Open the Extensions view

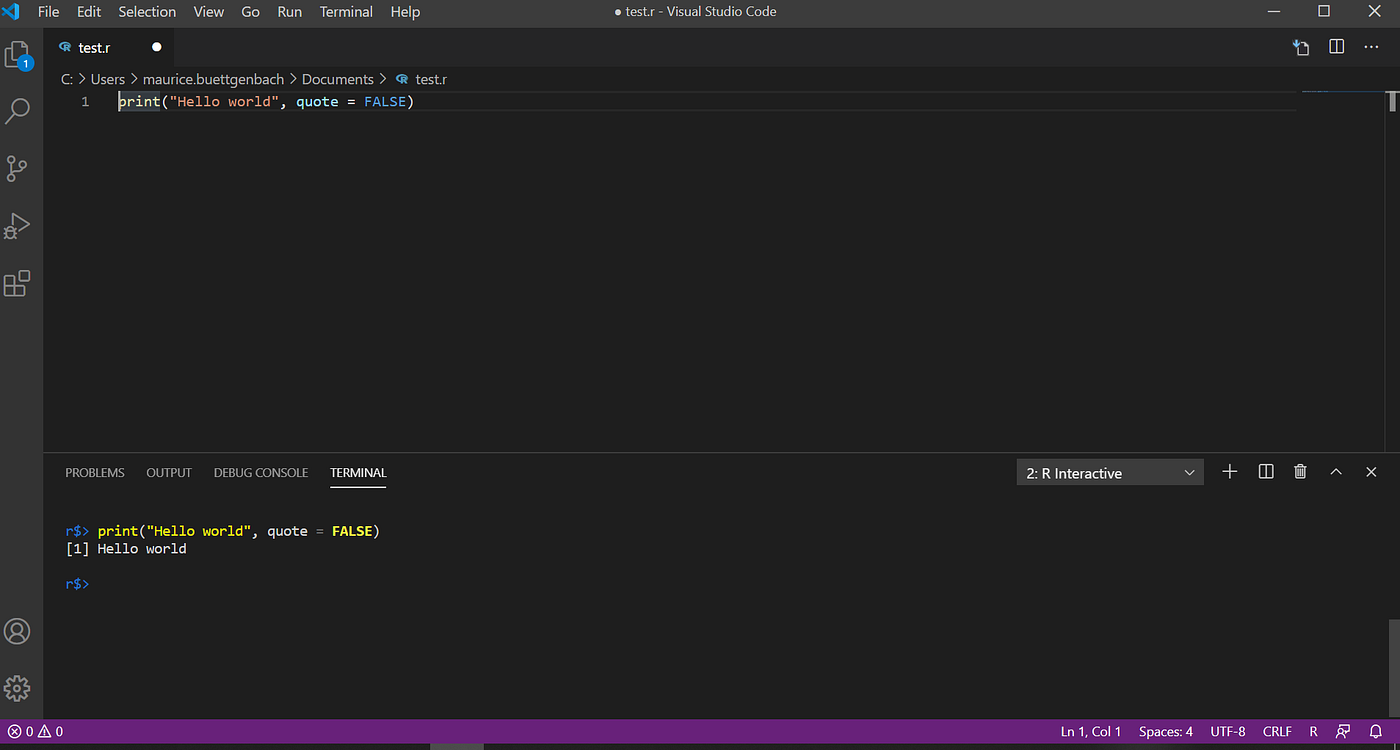(x=18, y=283)
